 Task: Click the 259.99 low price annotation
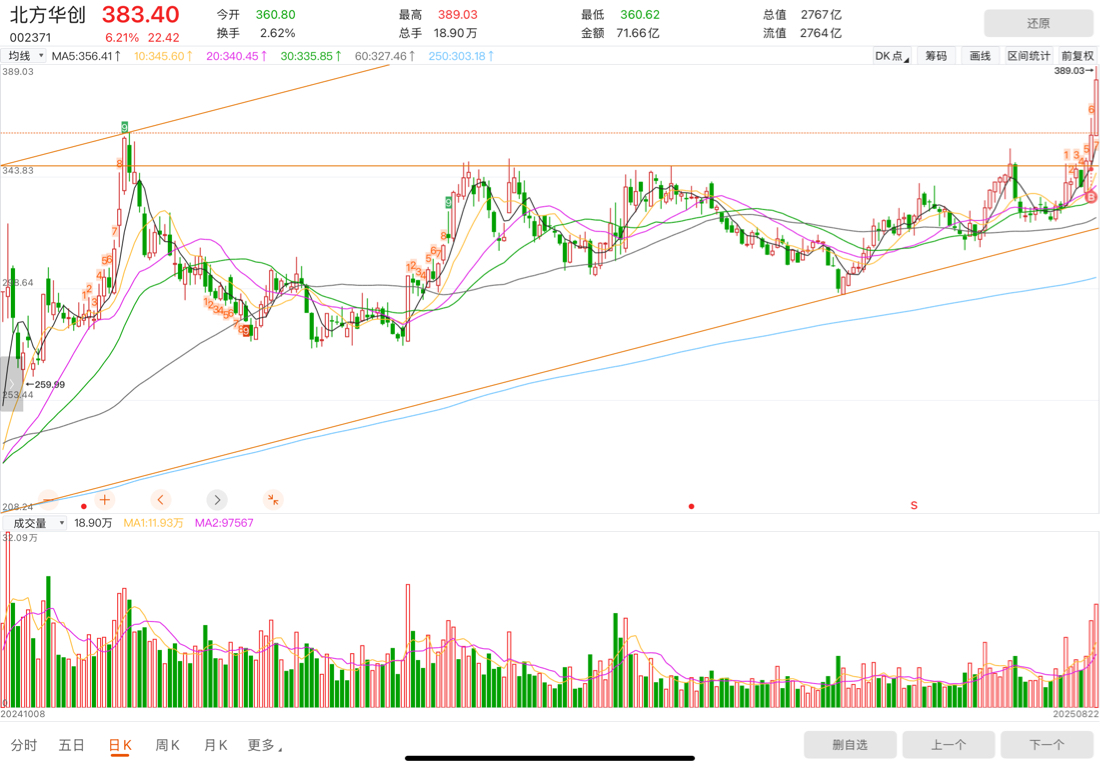[x=45, y=384]
